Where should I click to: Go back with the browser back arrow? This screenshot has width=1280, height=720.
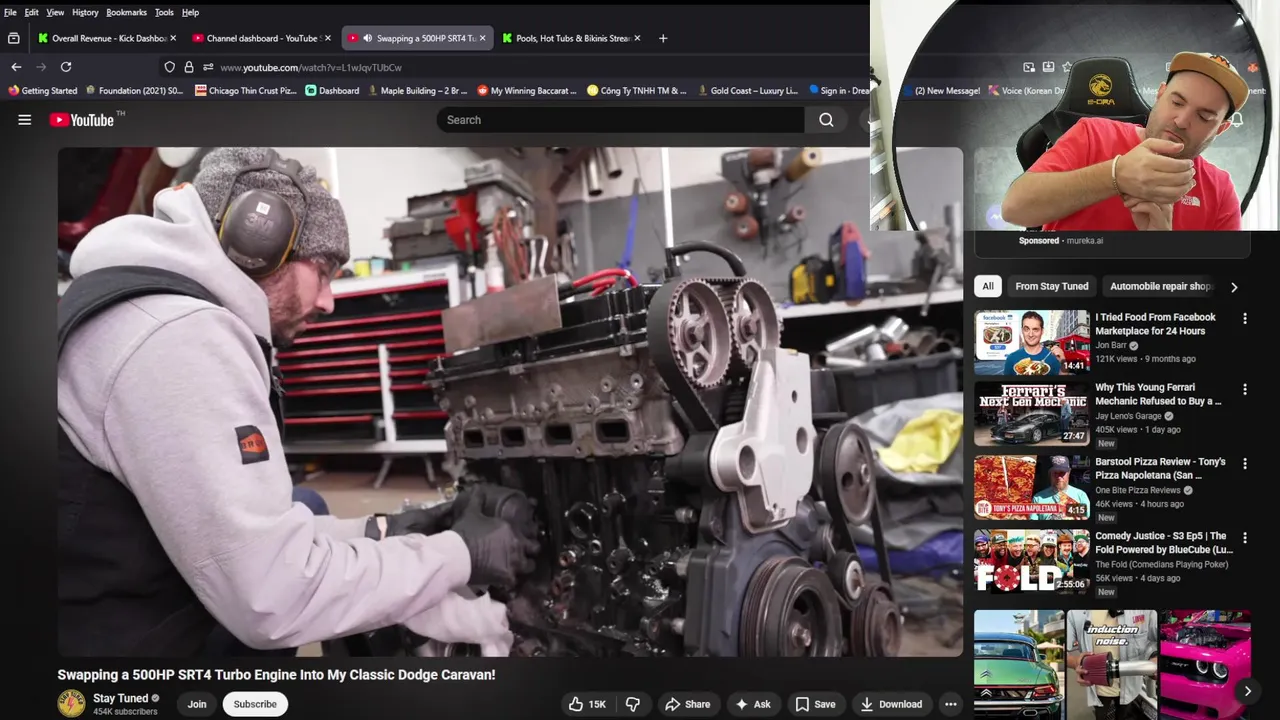tap(16, 67)
